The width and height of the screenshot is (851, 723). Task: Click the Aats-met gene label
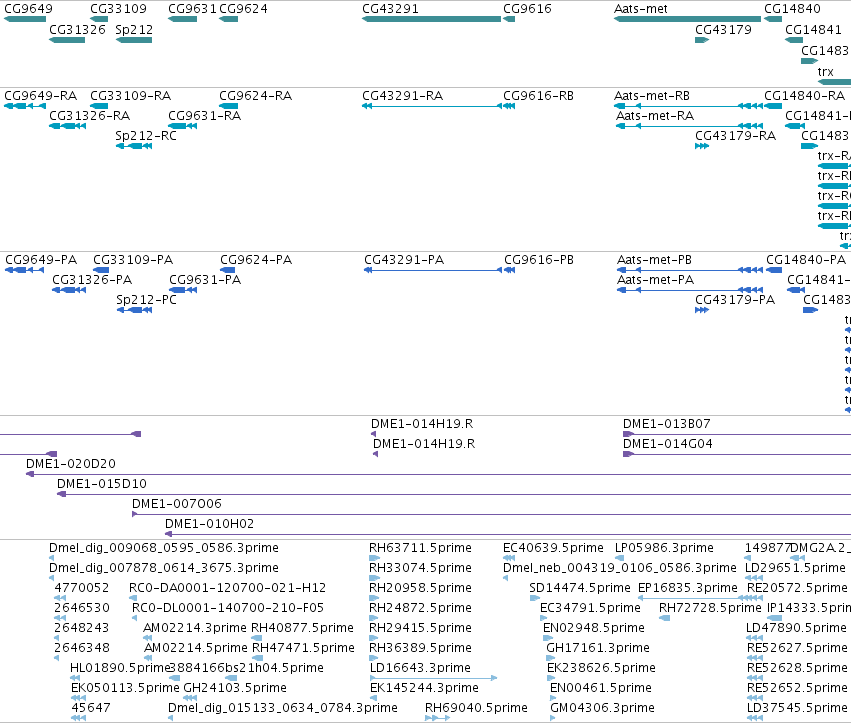[x=640, y=9]
